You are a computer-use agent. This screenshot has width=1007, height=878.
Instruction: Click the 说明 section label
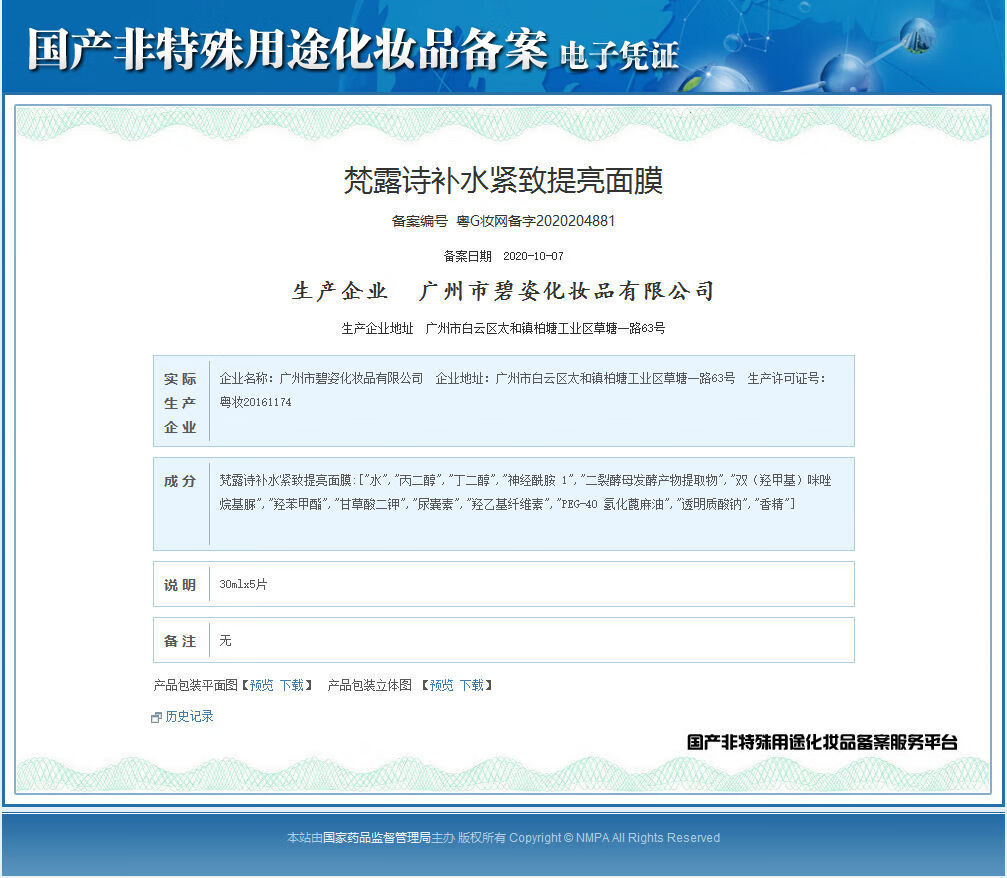click(180, 585)
